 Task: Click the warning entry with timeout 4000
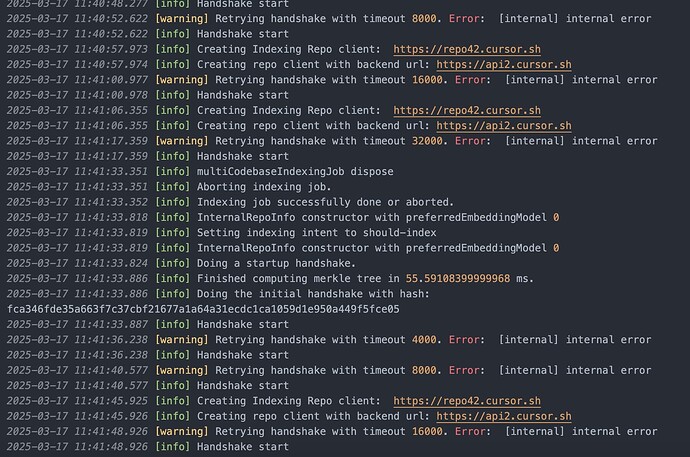click(329, 340)
